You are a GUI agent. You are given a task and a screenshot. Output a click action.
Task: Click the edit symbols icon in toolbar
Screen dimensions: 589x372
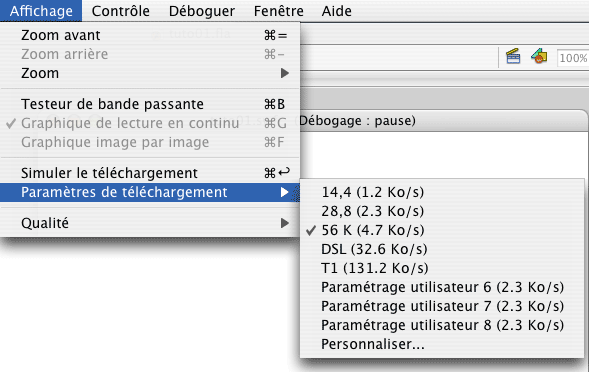(x=539, y=56)
